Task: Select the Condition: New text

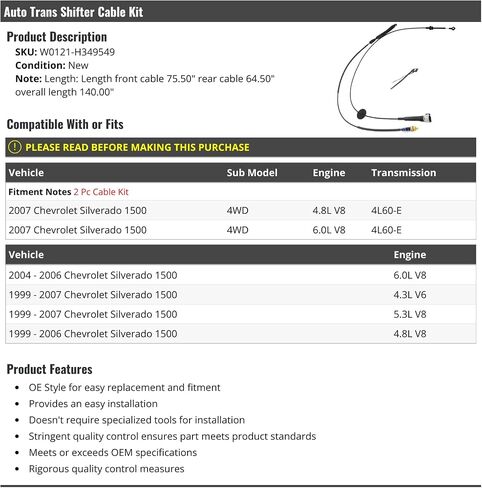Action: pos(52,65)
